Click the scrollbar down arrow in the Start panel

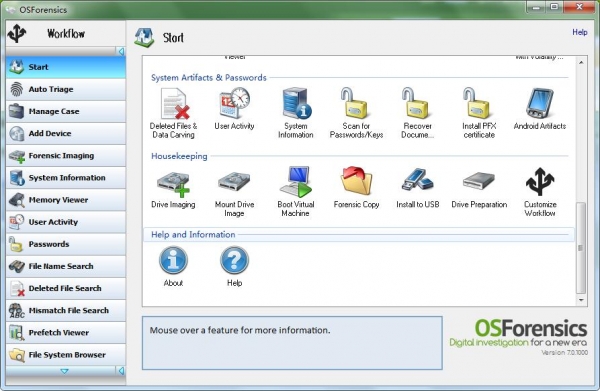tap(581, 300)
